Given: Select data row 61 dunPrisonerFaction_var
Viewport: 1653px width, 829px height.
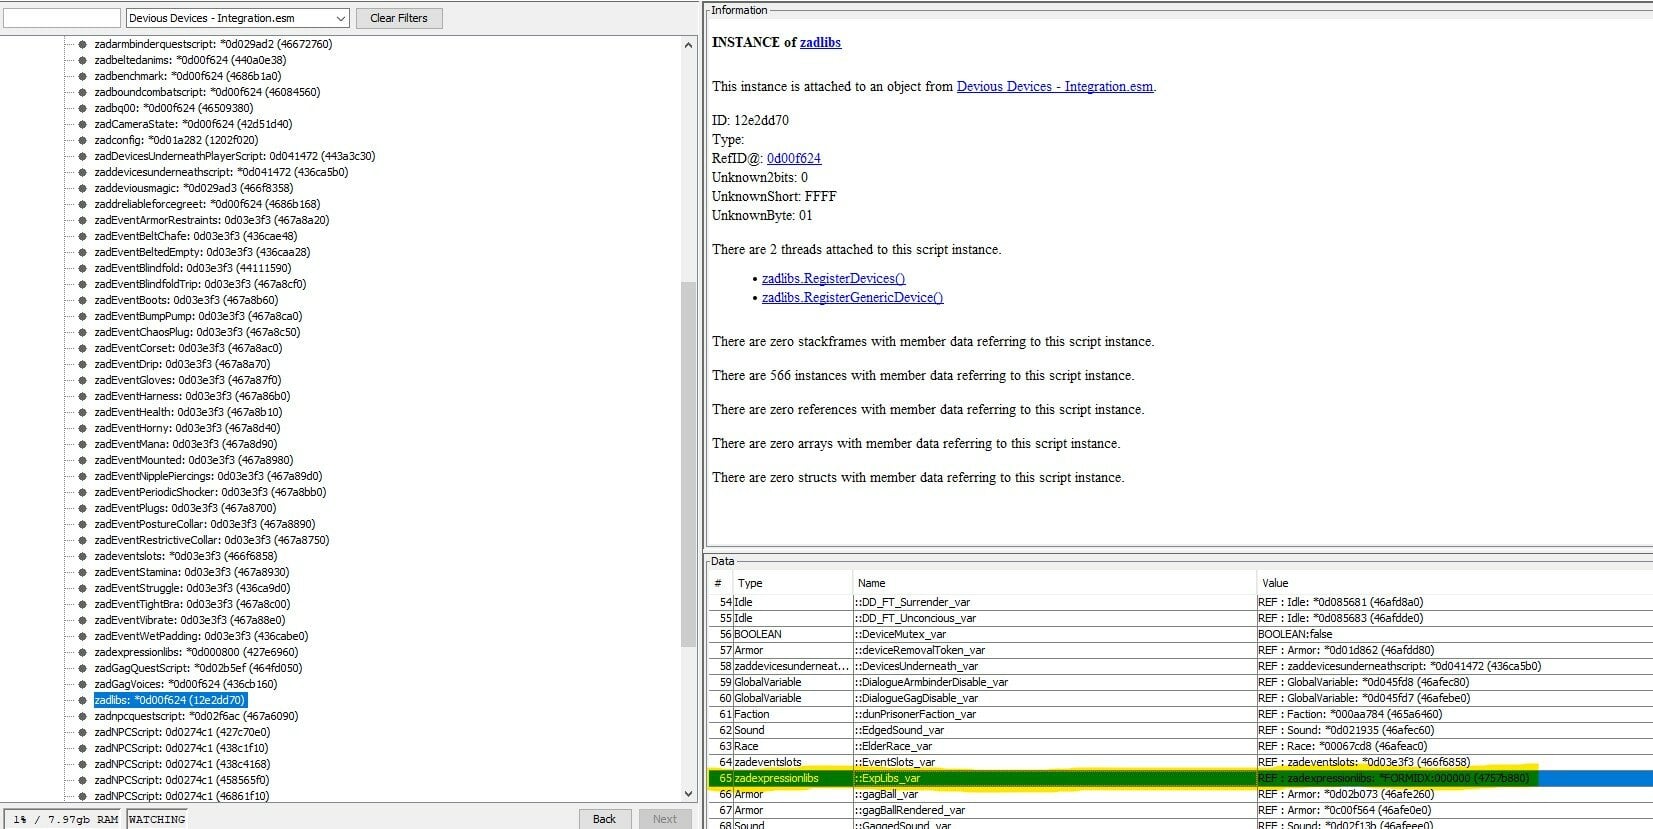Looking at the screenshot, I should point(1181,714).
